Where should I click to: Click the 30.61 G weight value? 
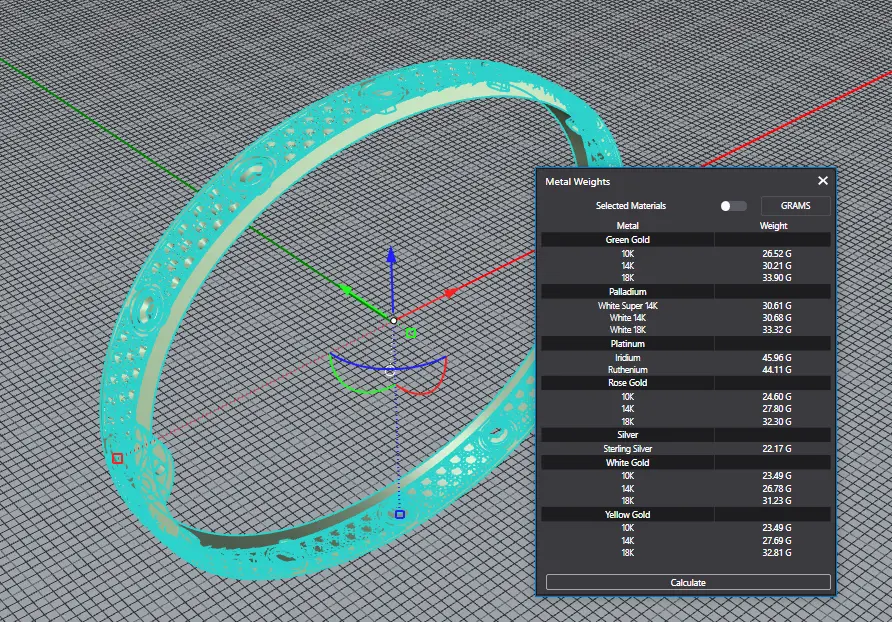click(777, 306)
